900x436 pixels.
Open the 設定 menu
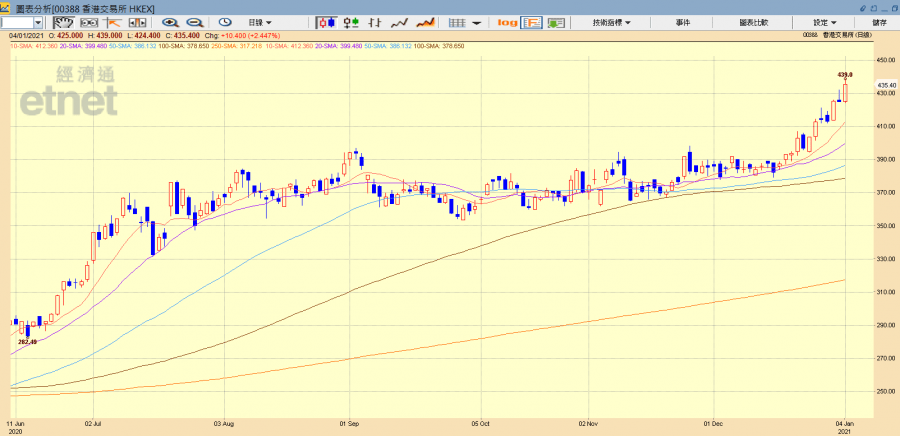tap(825, 22)
